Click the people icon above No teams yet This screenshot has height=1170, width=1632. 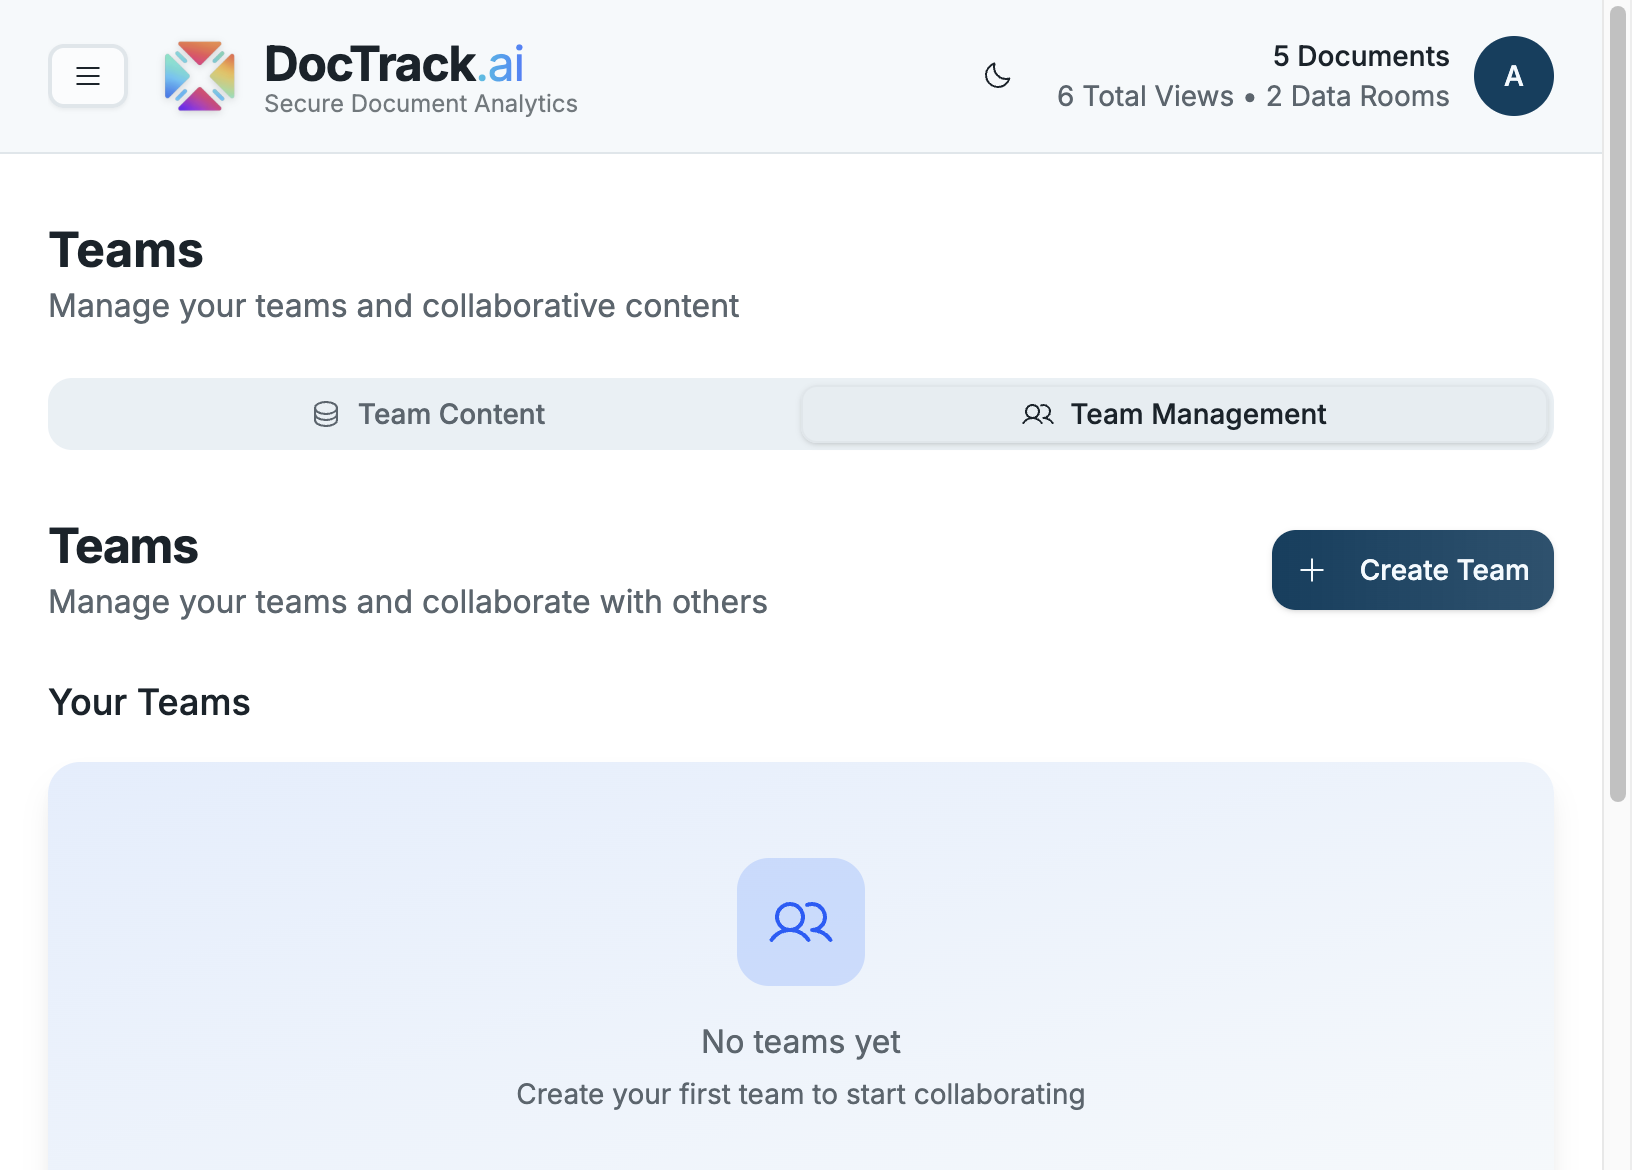coord(801,922)
